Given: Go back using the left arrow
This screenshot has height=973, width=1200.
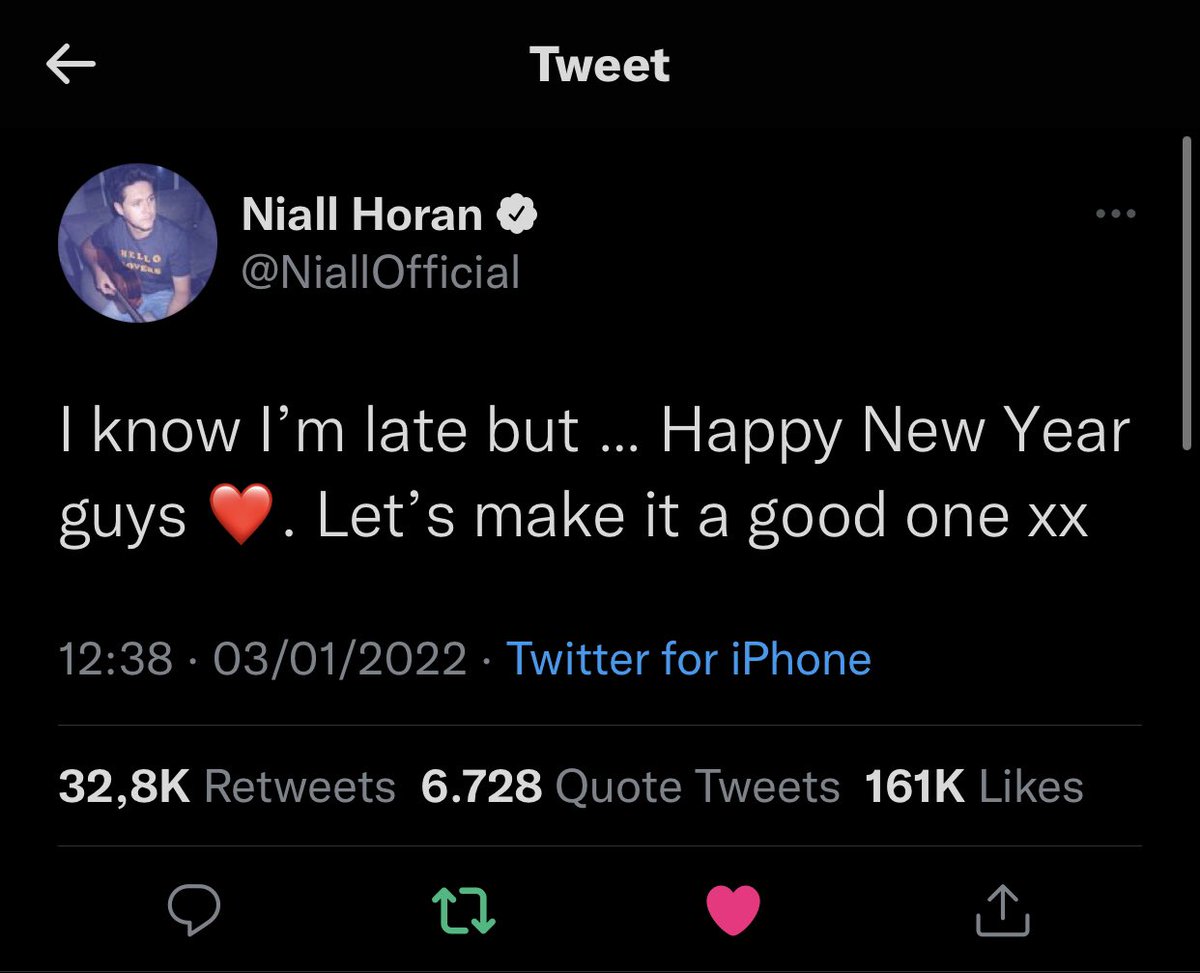Looking at the screenshot, I should (71, 66).
